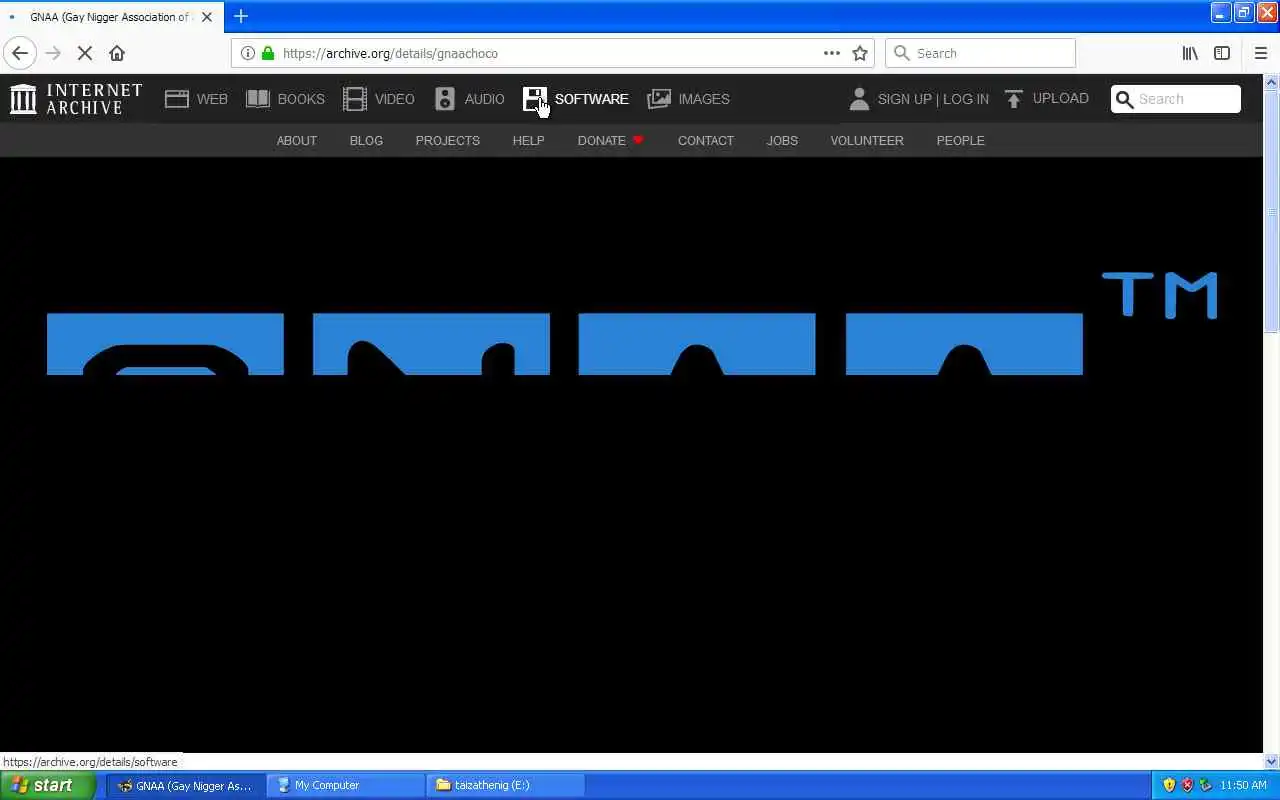Screen dimensions: 1280x800
Task: Click the archive.org address bar URL
Action: pyautogui.click(x=390, y=53)
